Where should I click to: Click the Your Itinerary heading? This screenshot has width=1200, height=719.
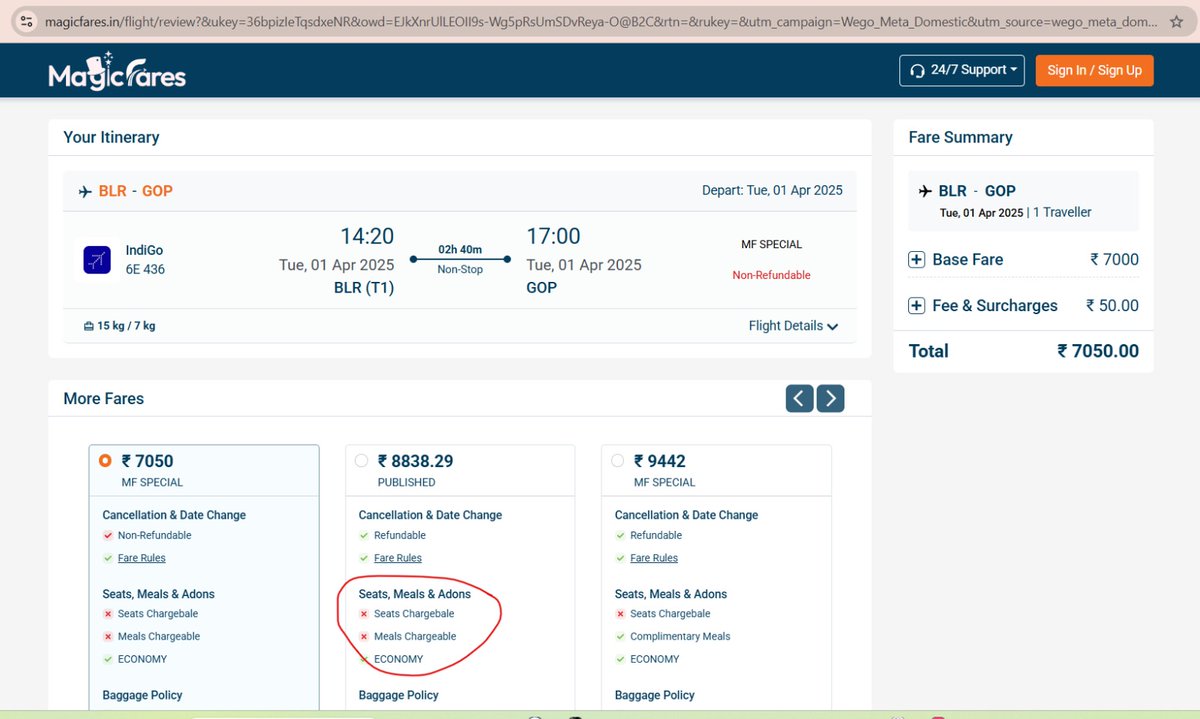click(111, 137)
